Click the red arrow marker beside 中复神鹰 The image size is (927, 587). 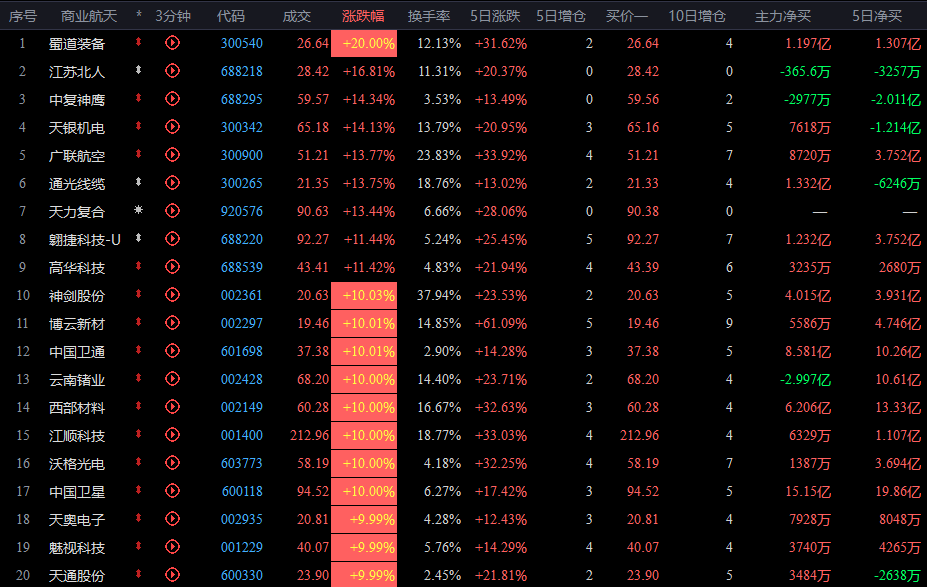[139, 99]
